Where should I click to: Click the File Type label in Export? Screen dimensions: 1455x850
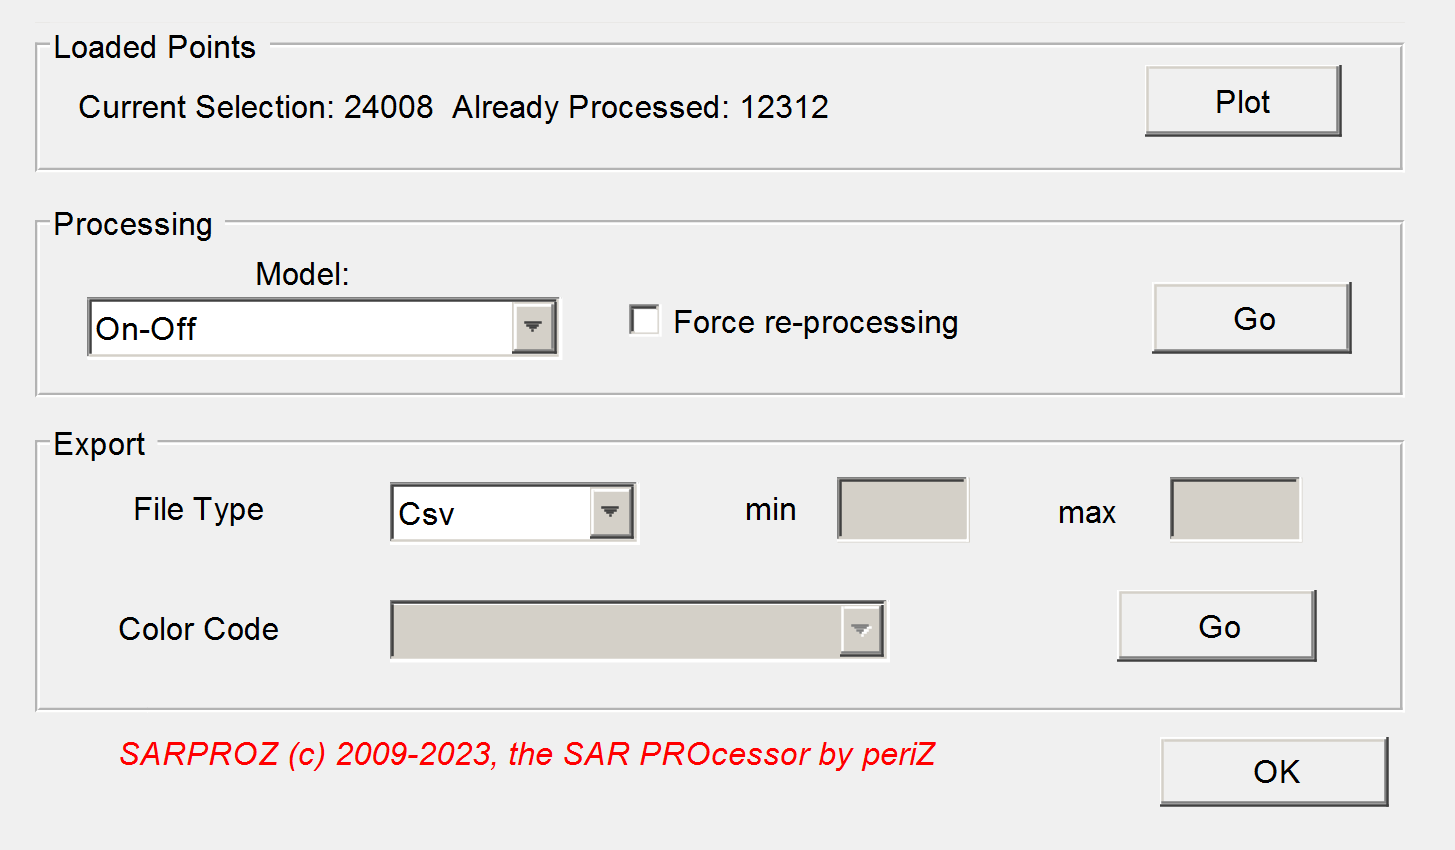coord(199,510)
